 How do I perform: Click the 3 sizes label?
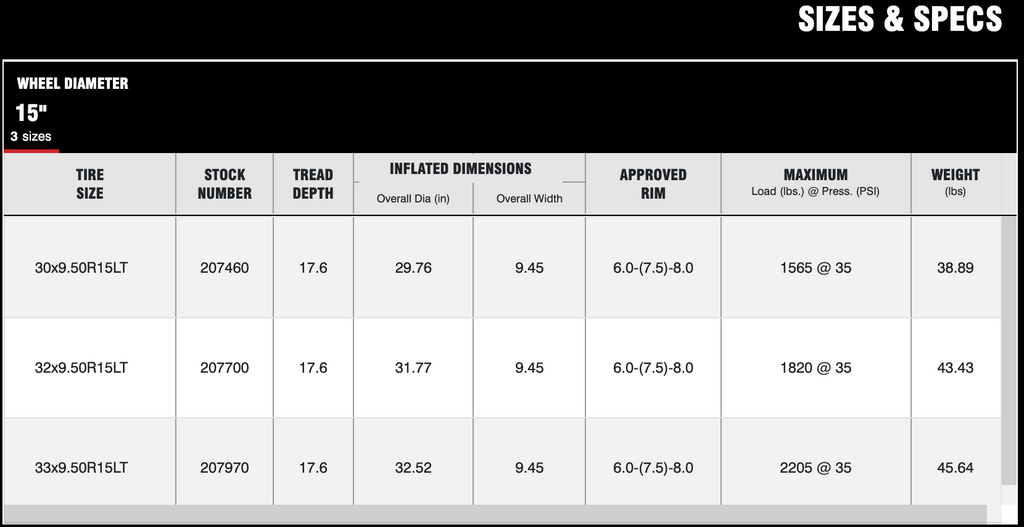coord(31,137)
